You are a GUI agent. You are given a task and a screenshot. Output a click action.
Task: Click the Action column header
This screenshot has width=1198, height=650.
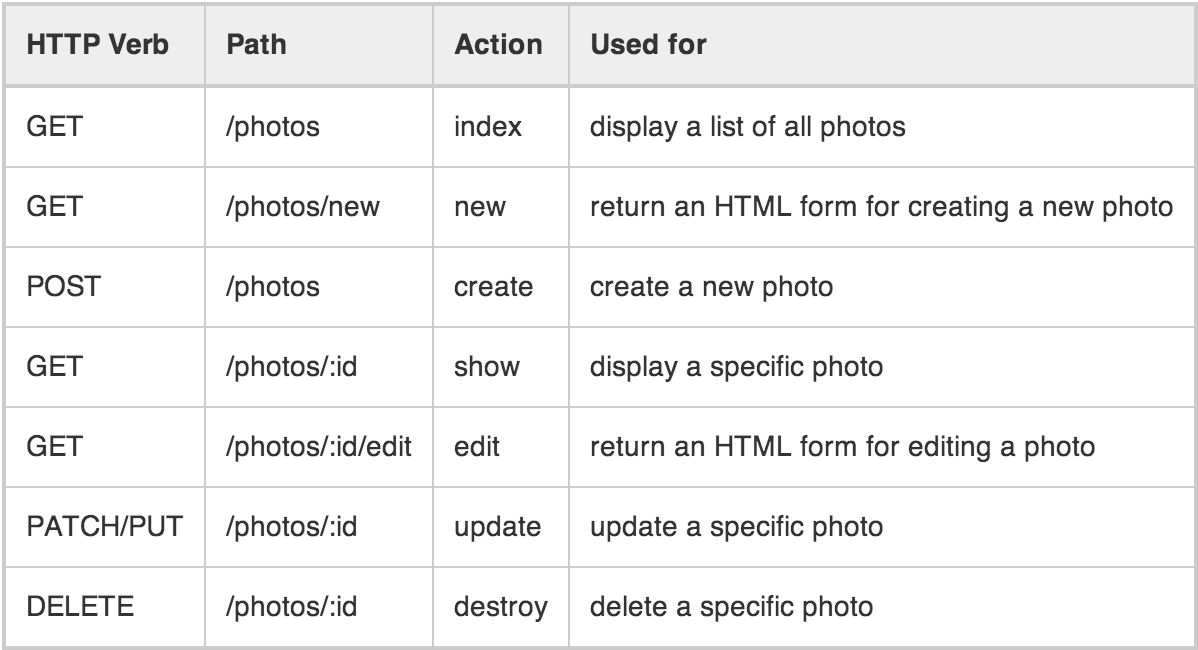pos(498,44)
